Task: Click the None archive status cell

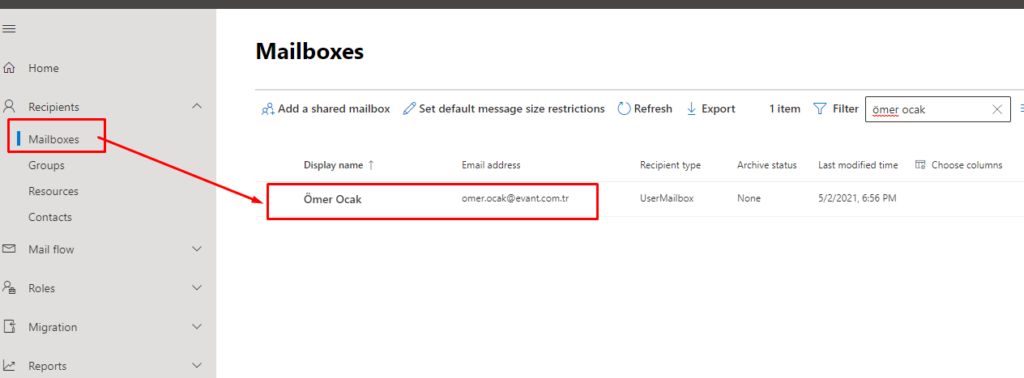Action: [749, 198]
